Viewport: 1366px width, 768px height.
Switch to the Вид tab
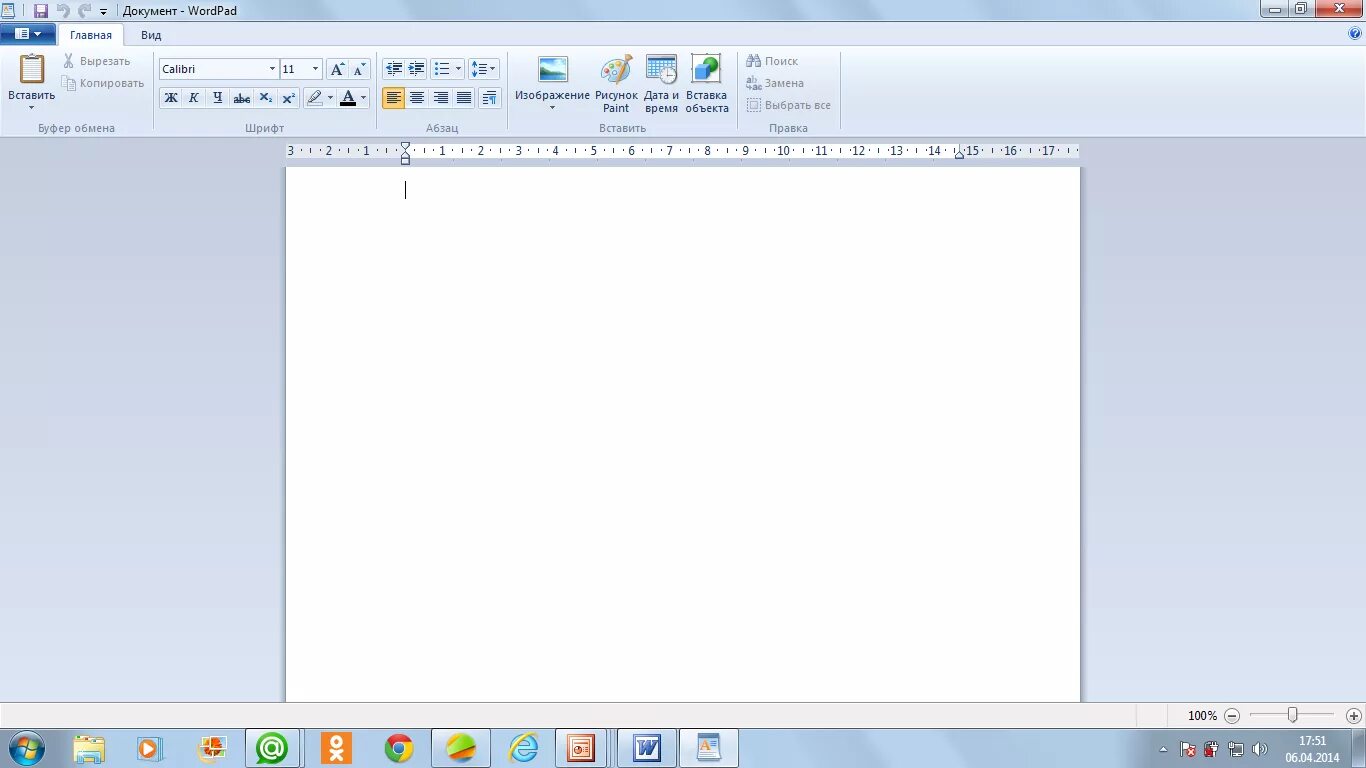pos(151,35)
